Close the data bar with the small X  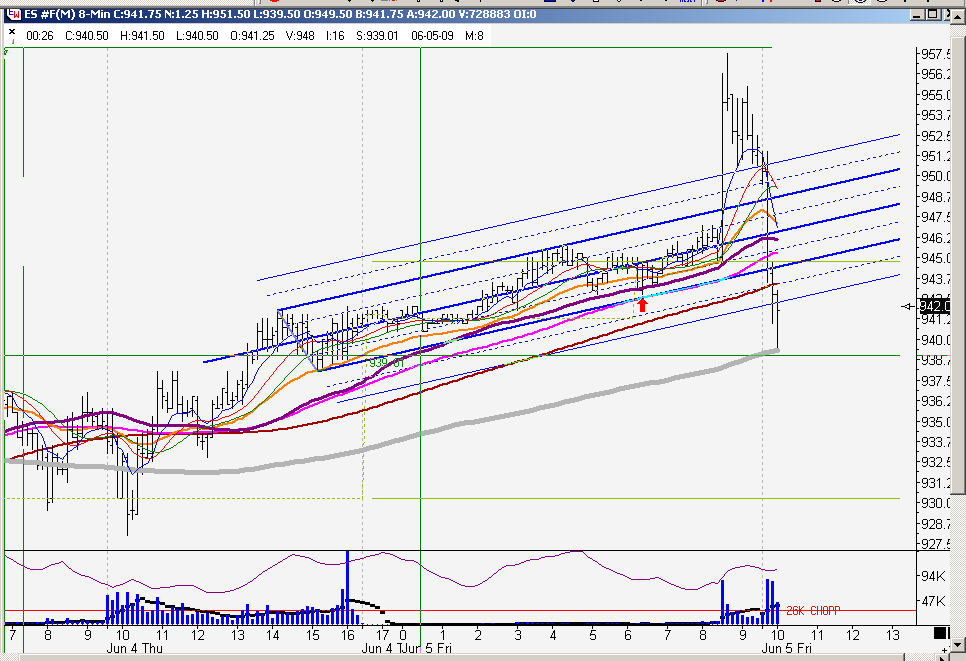(12, 31)
